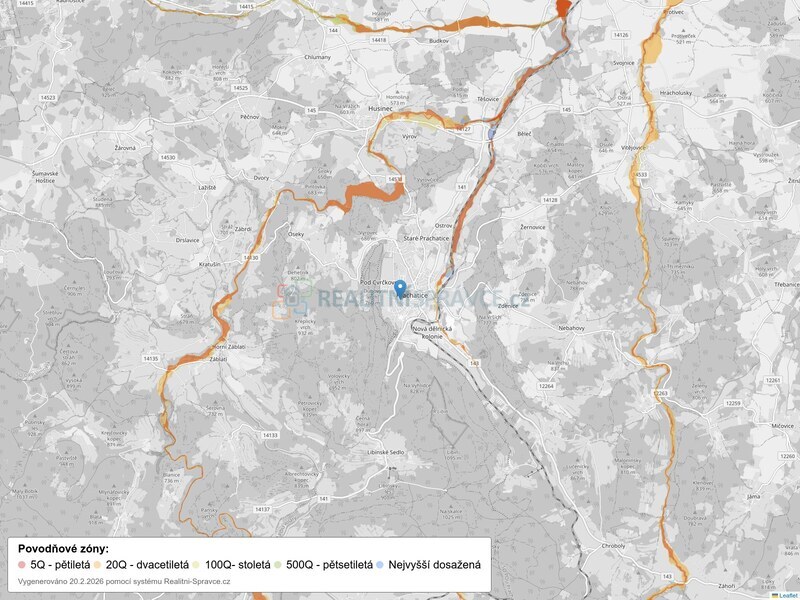Select the yellow 100Q stoletá legend dot
This screenshot has height=600, width=800.
197,565
